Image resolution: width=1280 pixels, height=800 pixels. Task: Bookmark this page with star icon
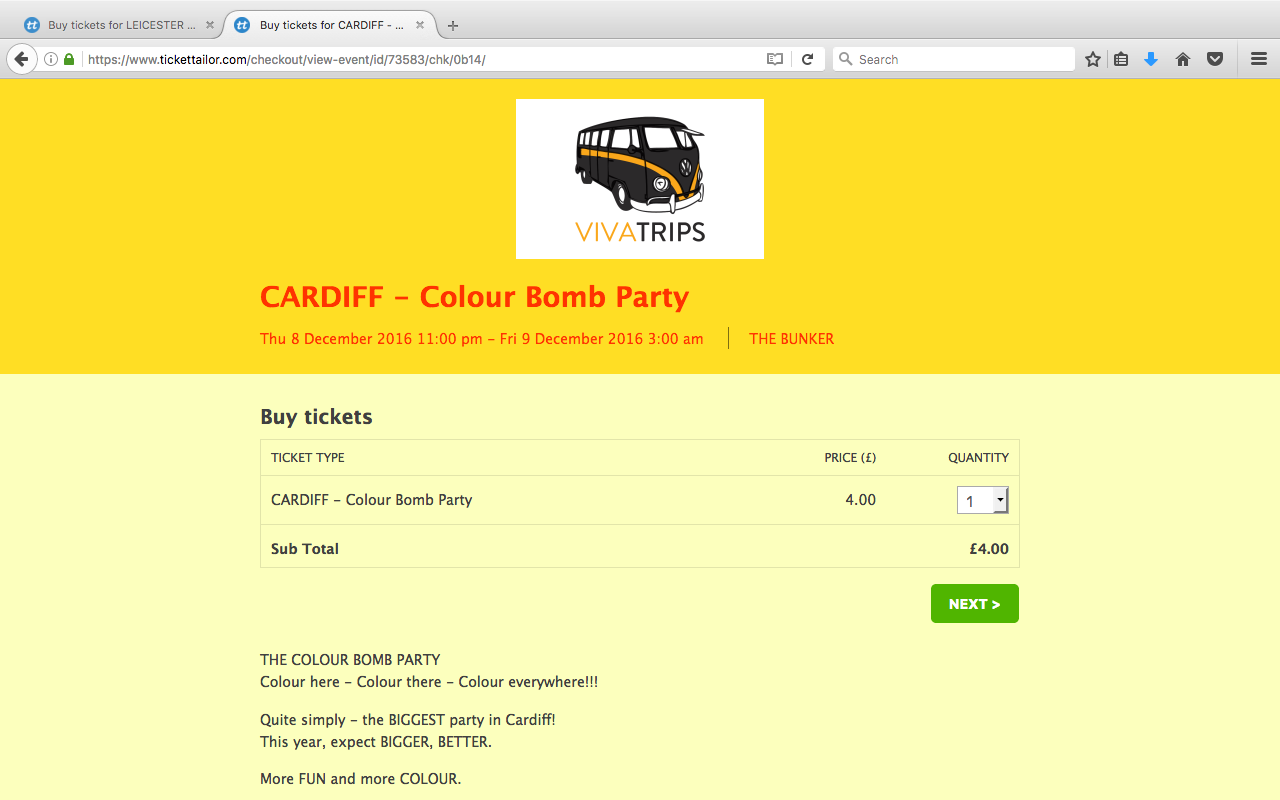tap(1093, 59)
